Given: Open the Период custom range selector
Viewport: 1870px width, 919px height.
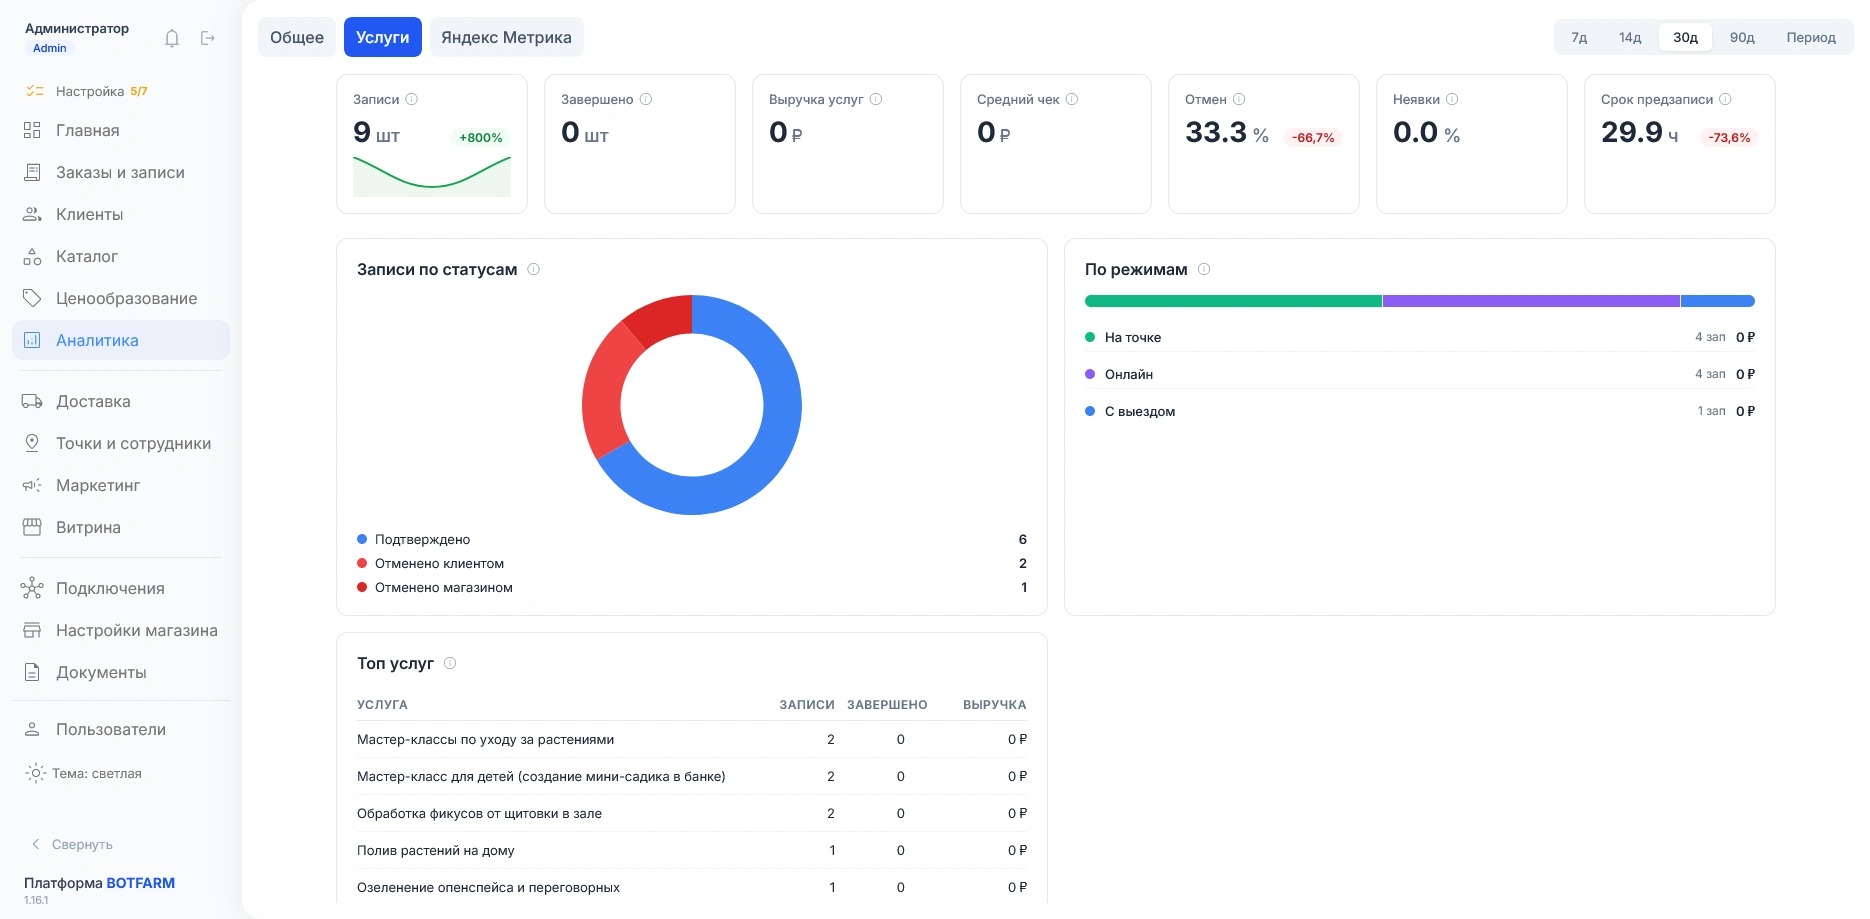Looking at the screenshot, I should (1811, 37).
